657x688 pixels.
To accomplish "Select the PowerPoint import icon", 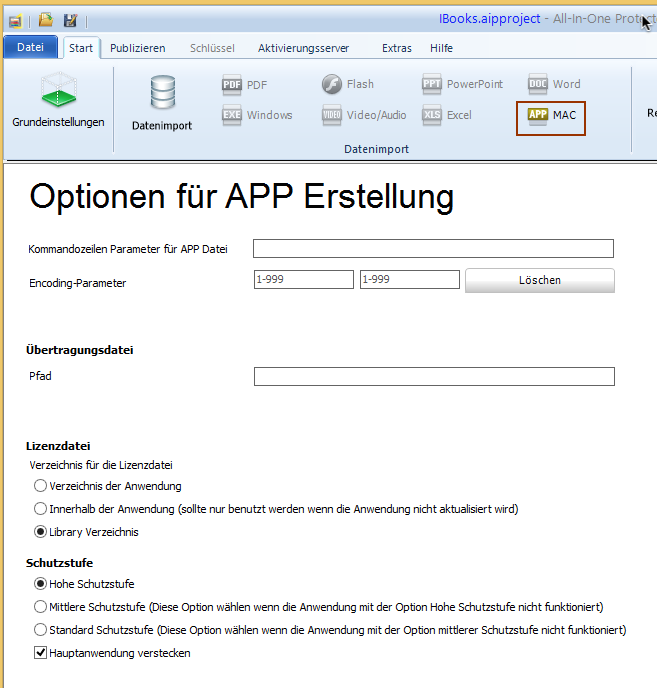I will coord(432,85).
